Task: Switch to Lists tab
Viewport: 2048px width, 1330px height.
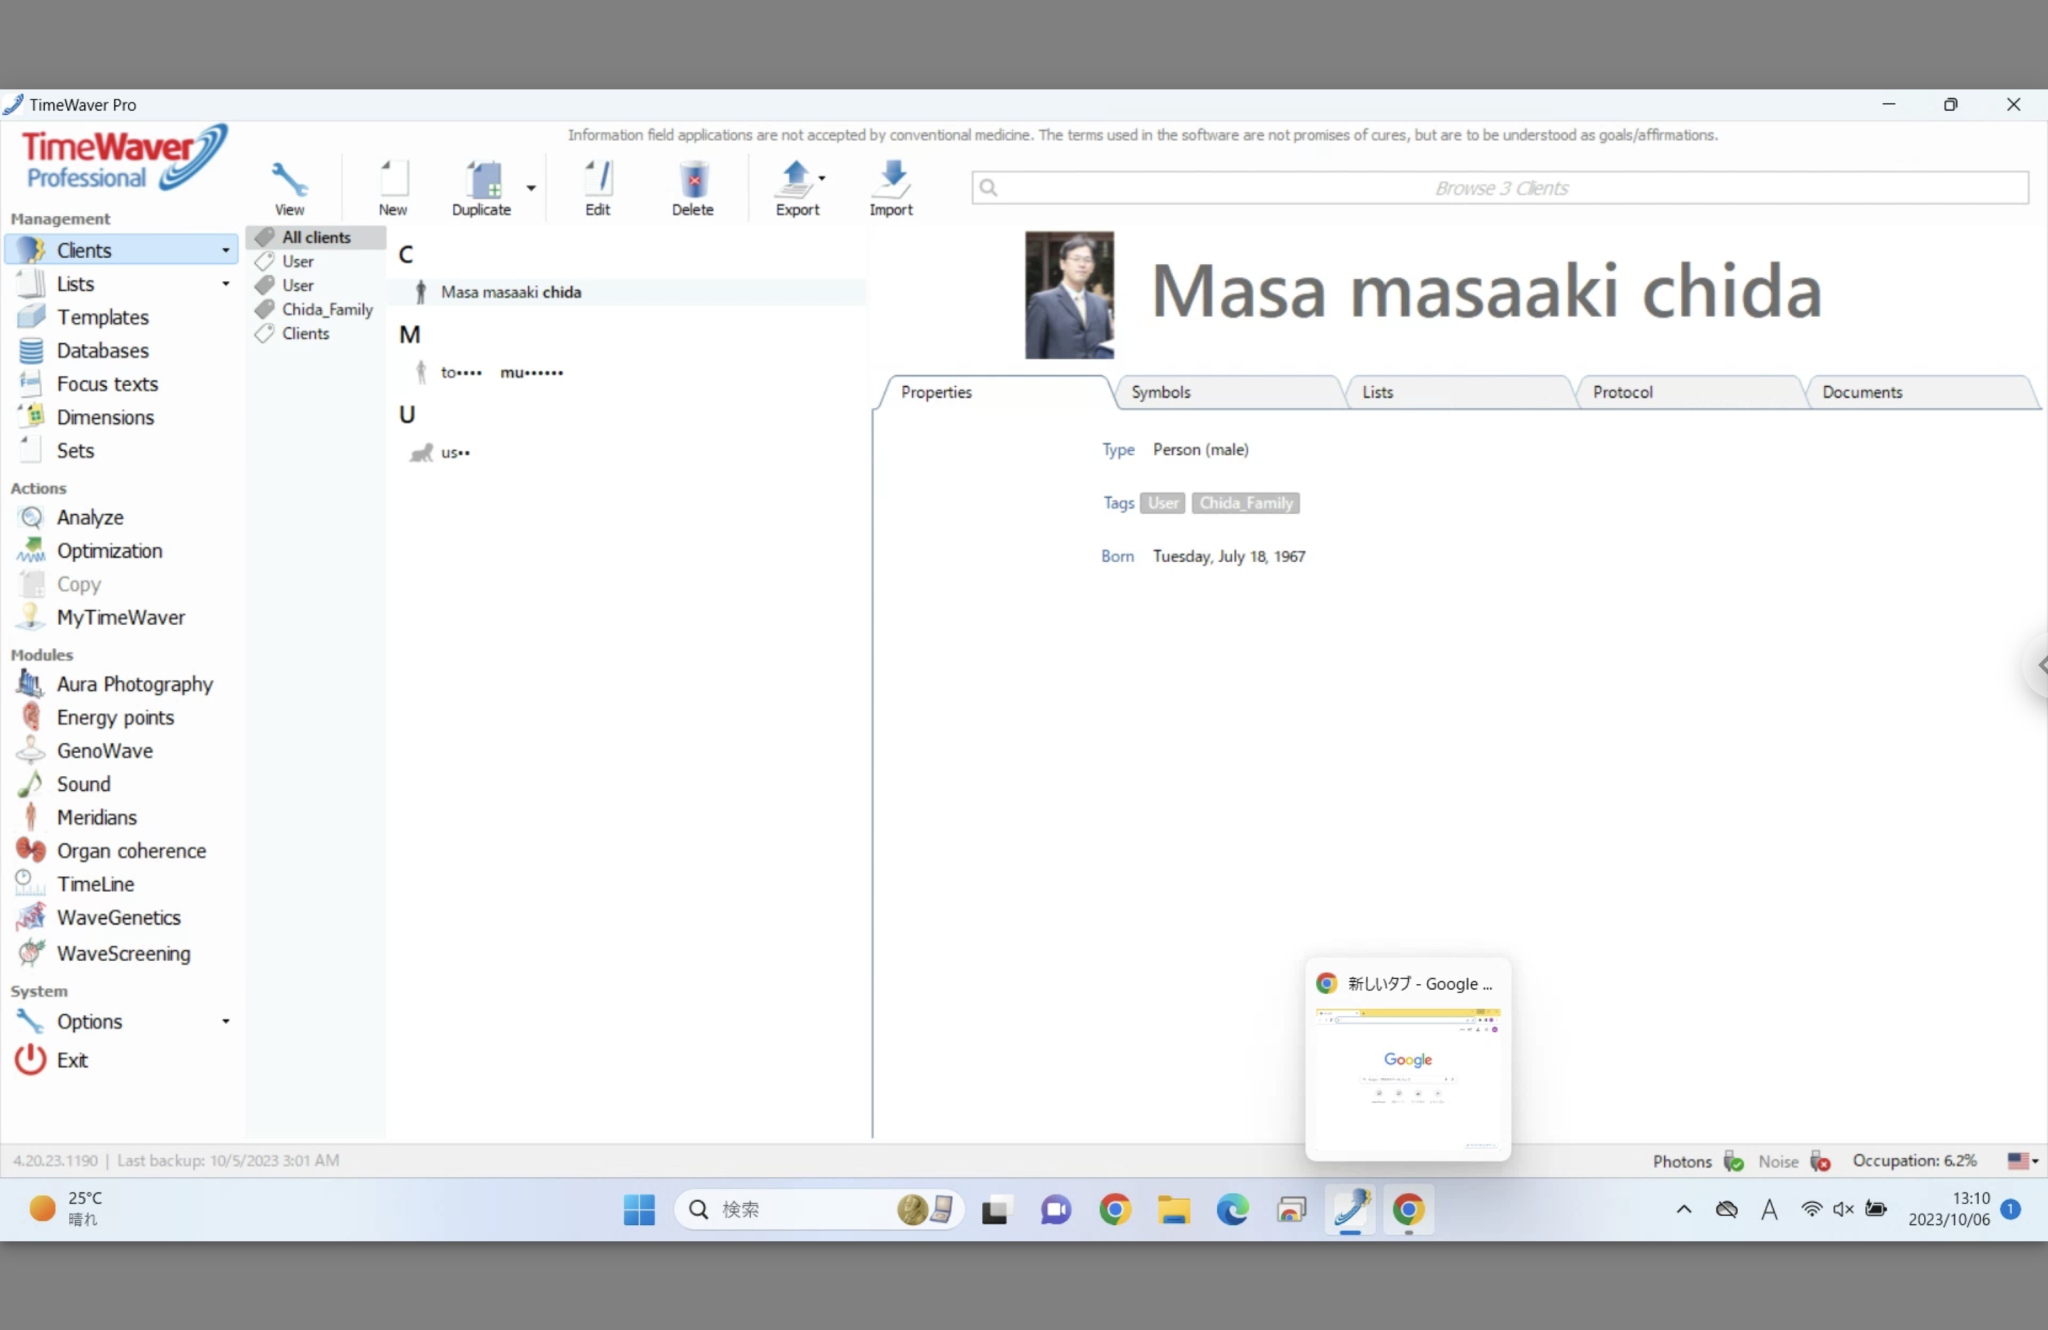Action: coord(1377,392)
